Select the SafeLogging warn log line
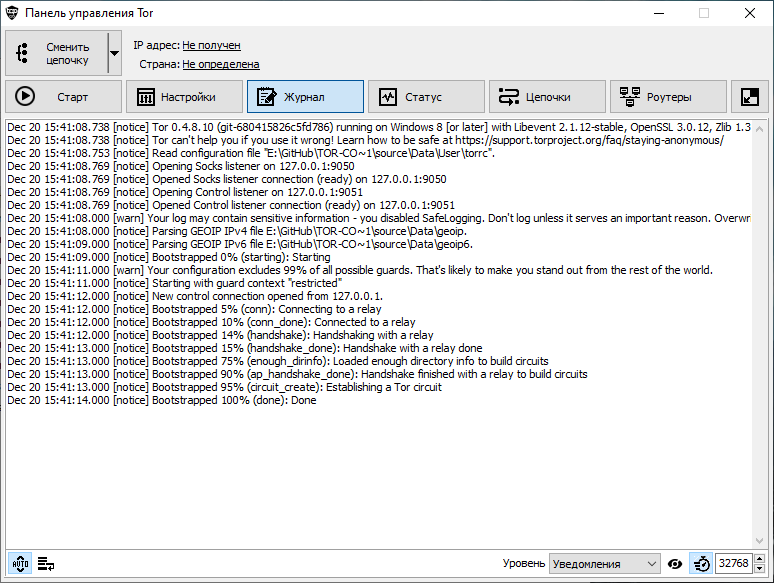Viewport: 774px width, 583px height. [379, 218]
